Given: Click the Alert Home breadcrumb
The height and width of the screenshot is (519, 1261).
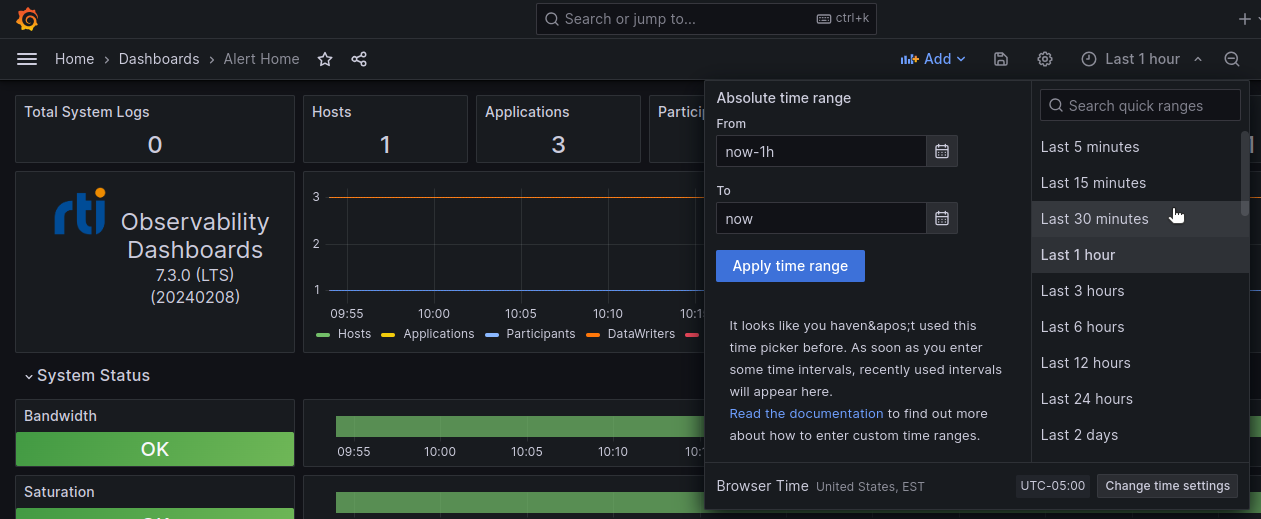Looking at the screenshot, I should point(262,59).
